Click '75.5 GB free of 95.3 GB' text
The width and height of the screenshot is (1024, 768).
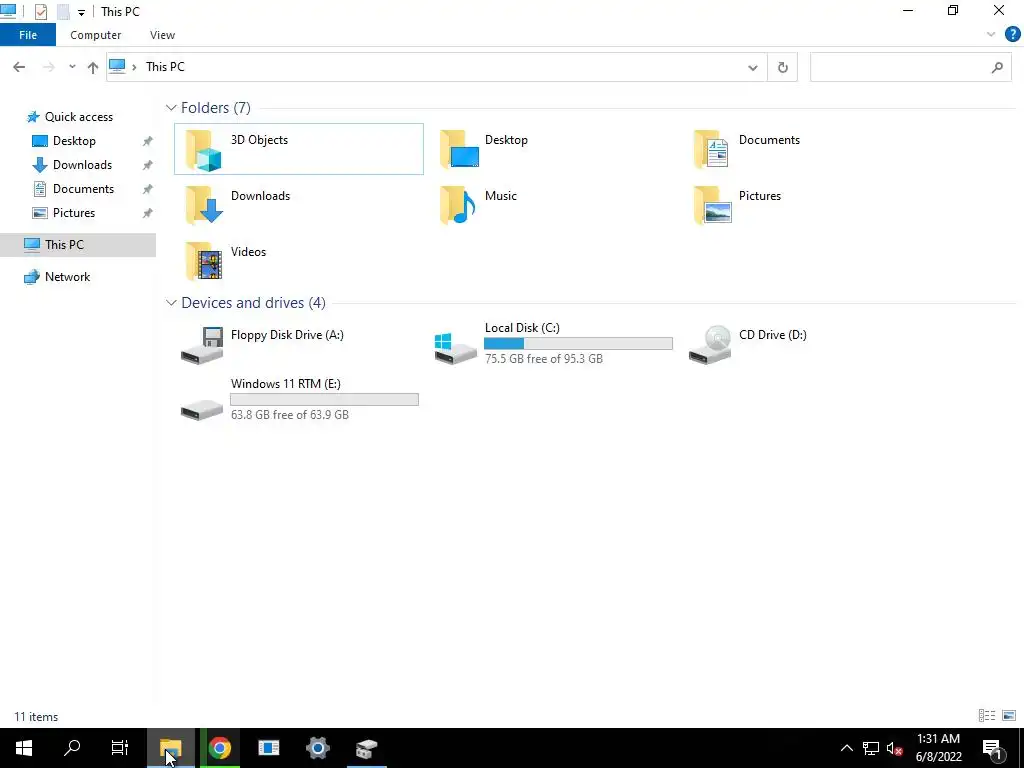click(x=543, y=359)
